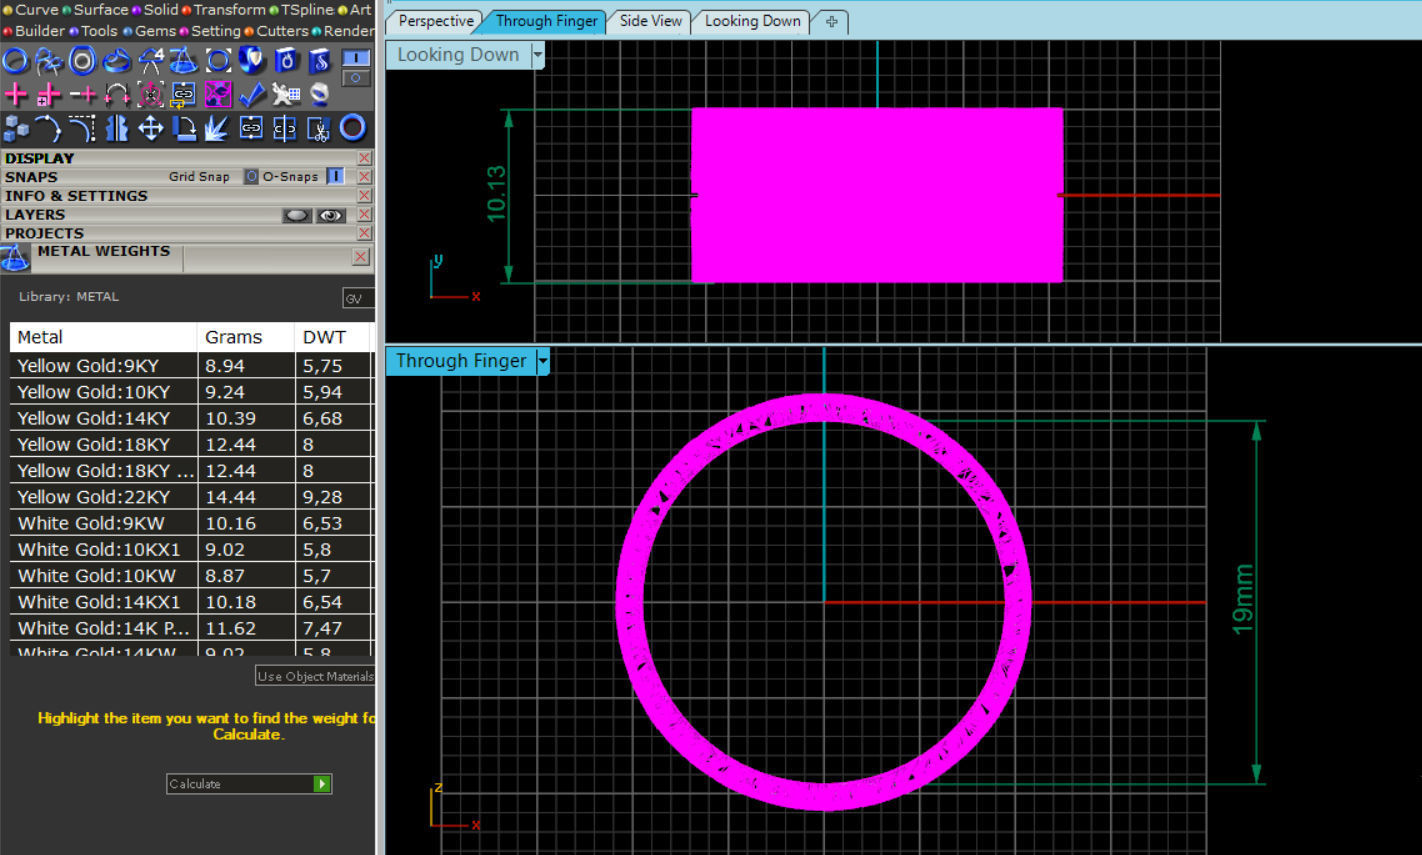Click the Metal column header
This screenshot has width=1422, height=855.
pos(102,337)
